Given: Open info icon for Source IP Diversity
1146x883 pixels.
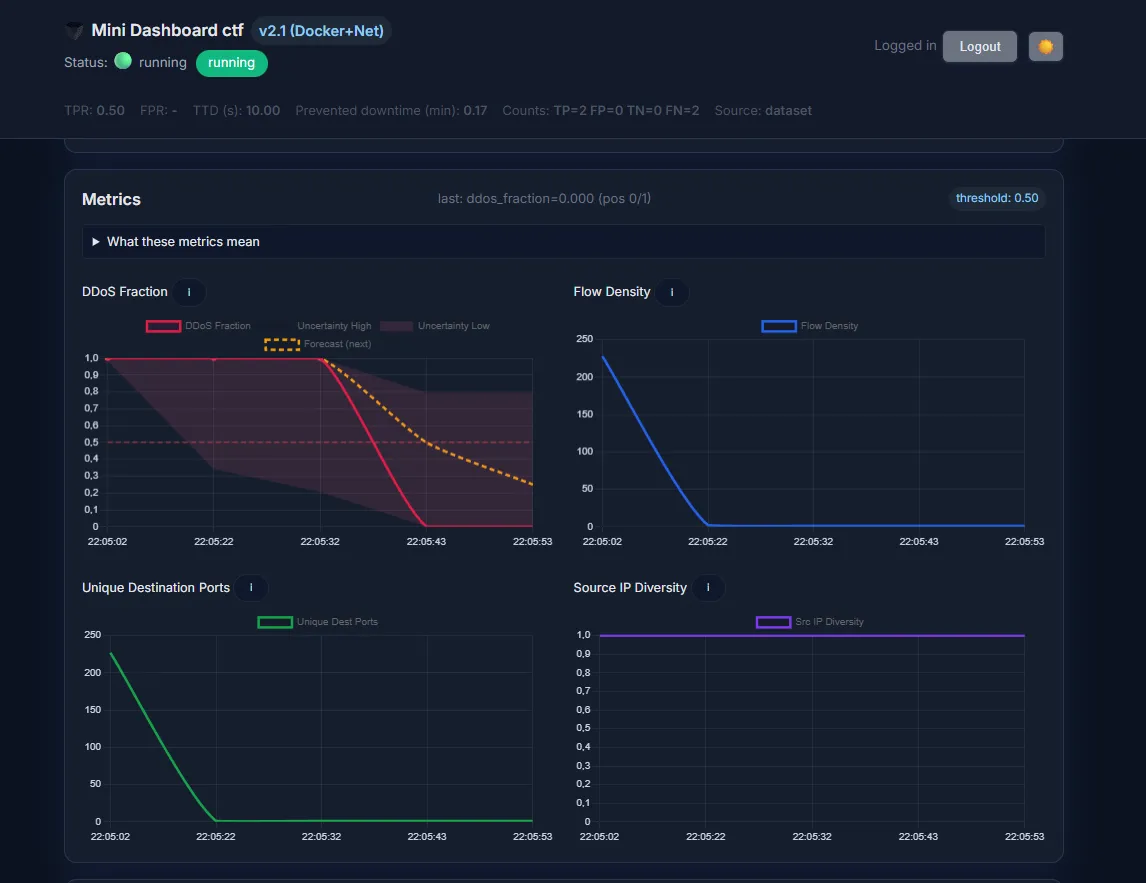Looking at the screenshot, I should pyautogui.click(x=708, y=588).
